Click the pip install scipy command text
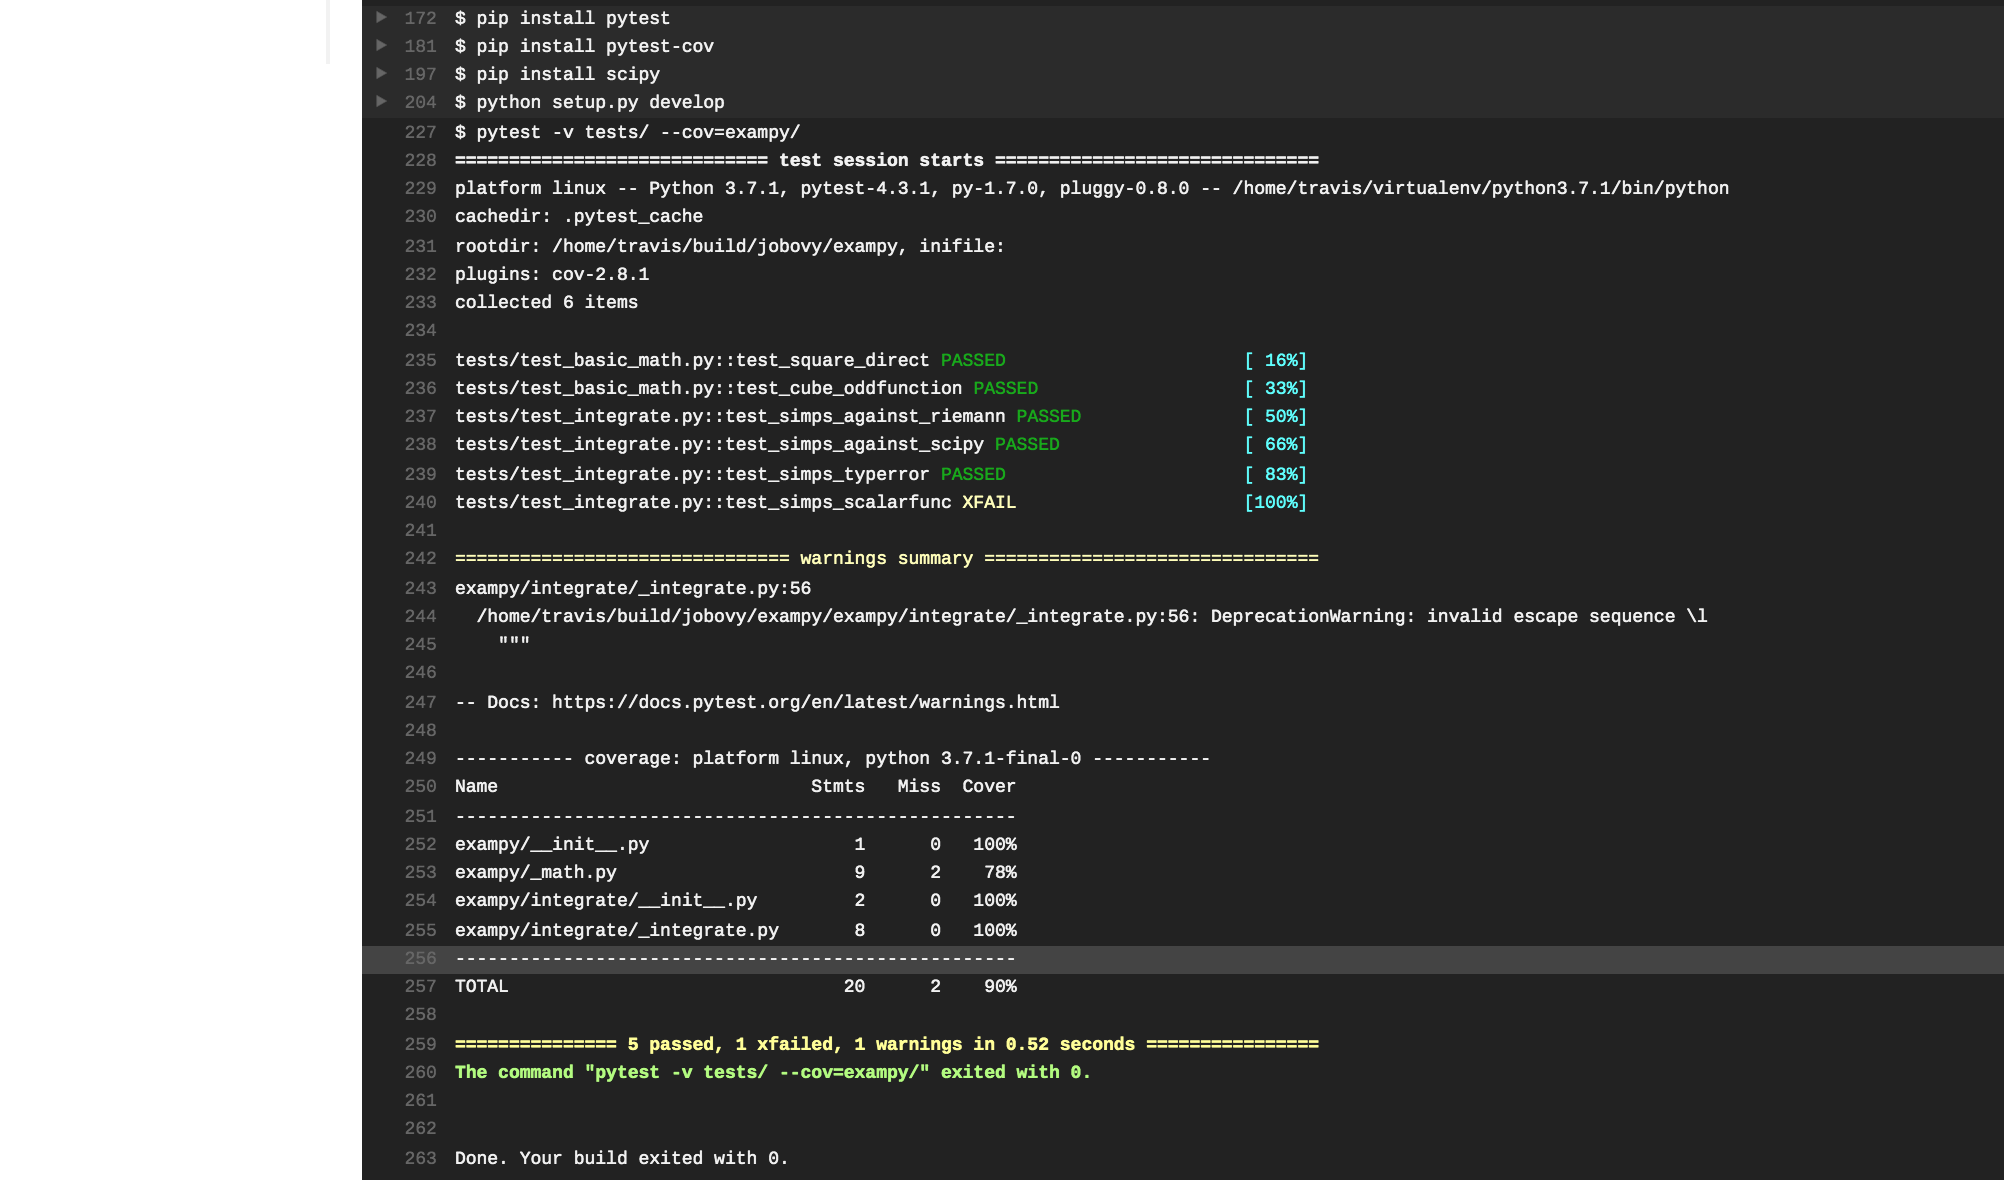Screen dimensions: 2004x1180 (557, 74)
